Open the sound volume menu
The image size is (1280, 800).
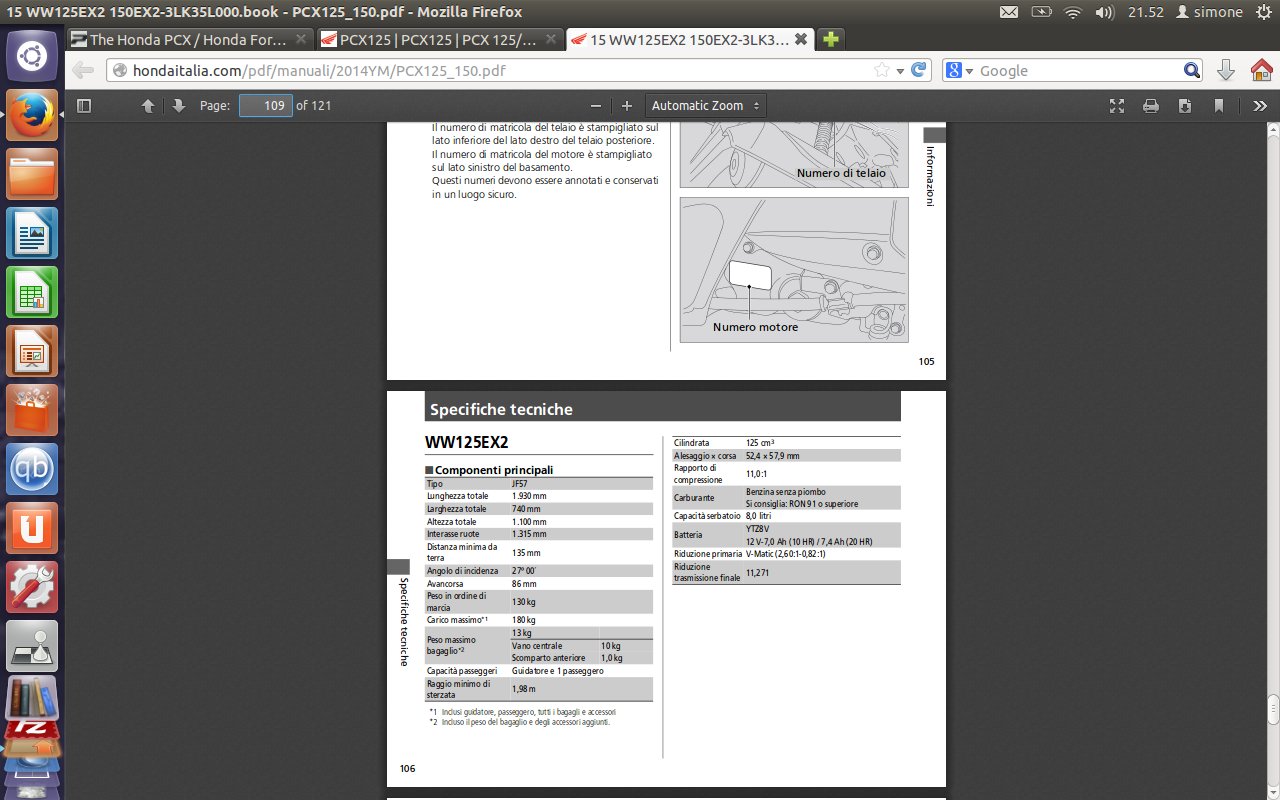[1104, 12]
